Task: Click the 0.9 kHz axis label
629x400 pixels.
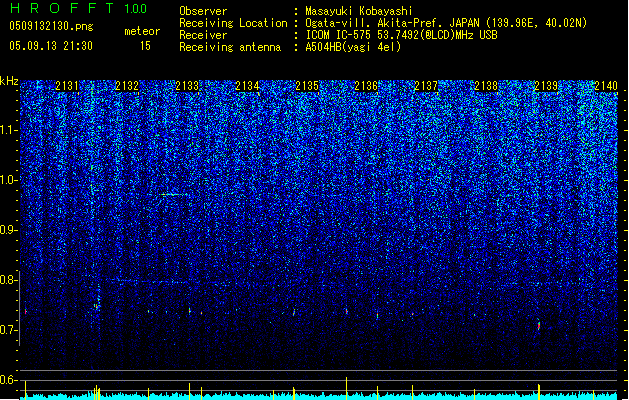Action: click(8, 230)
